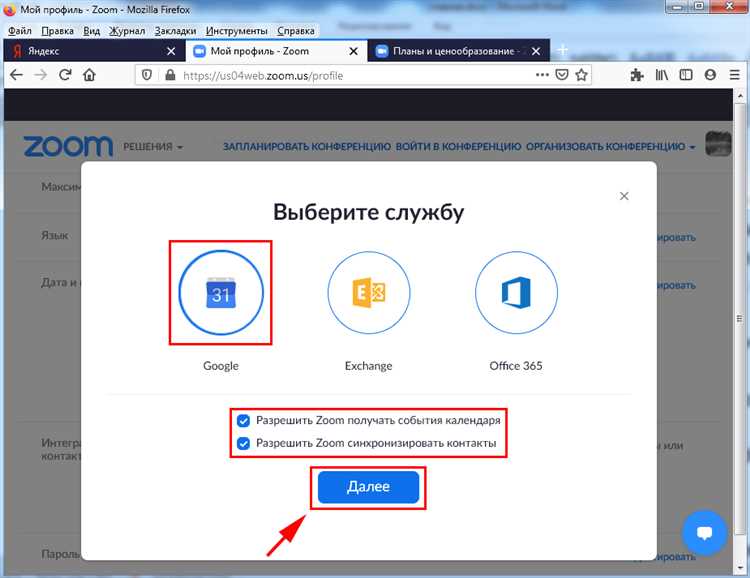Close the service selection dialog
Image resolution: width=750 pixels, height=578 pixels.
coord(624,196)
